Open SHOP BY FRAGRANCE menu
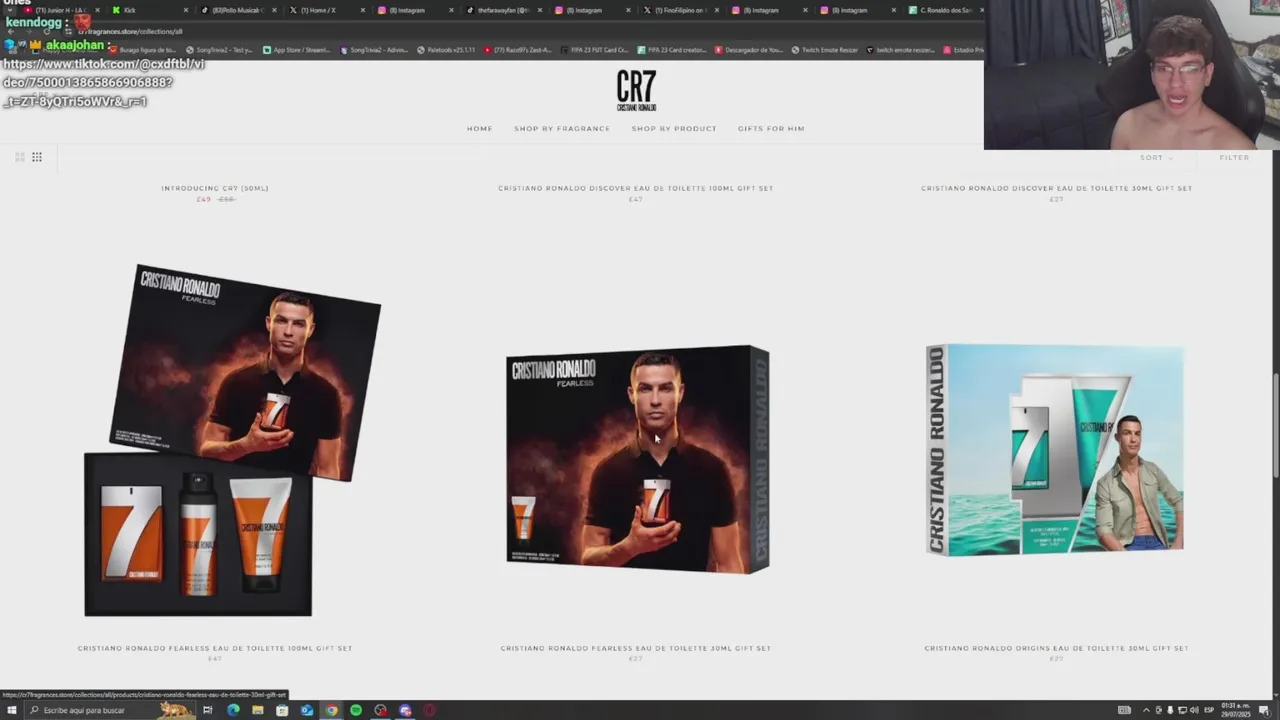 pyautogui.click(x=562, y=128)
